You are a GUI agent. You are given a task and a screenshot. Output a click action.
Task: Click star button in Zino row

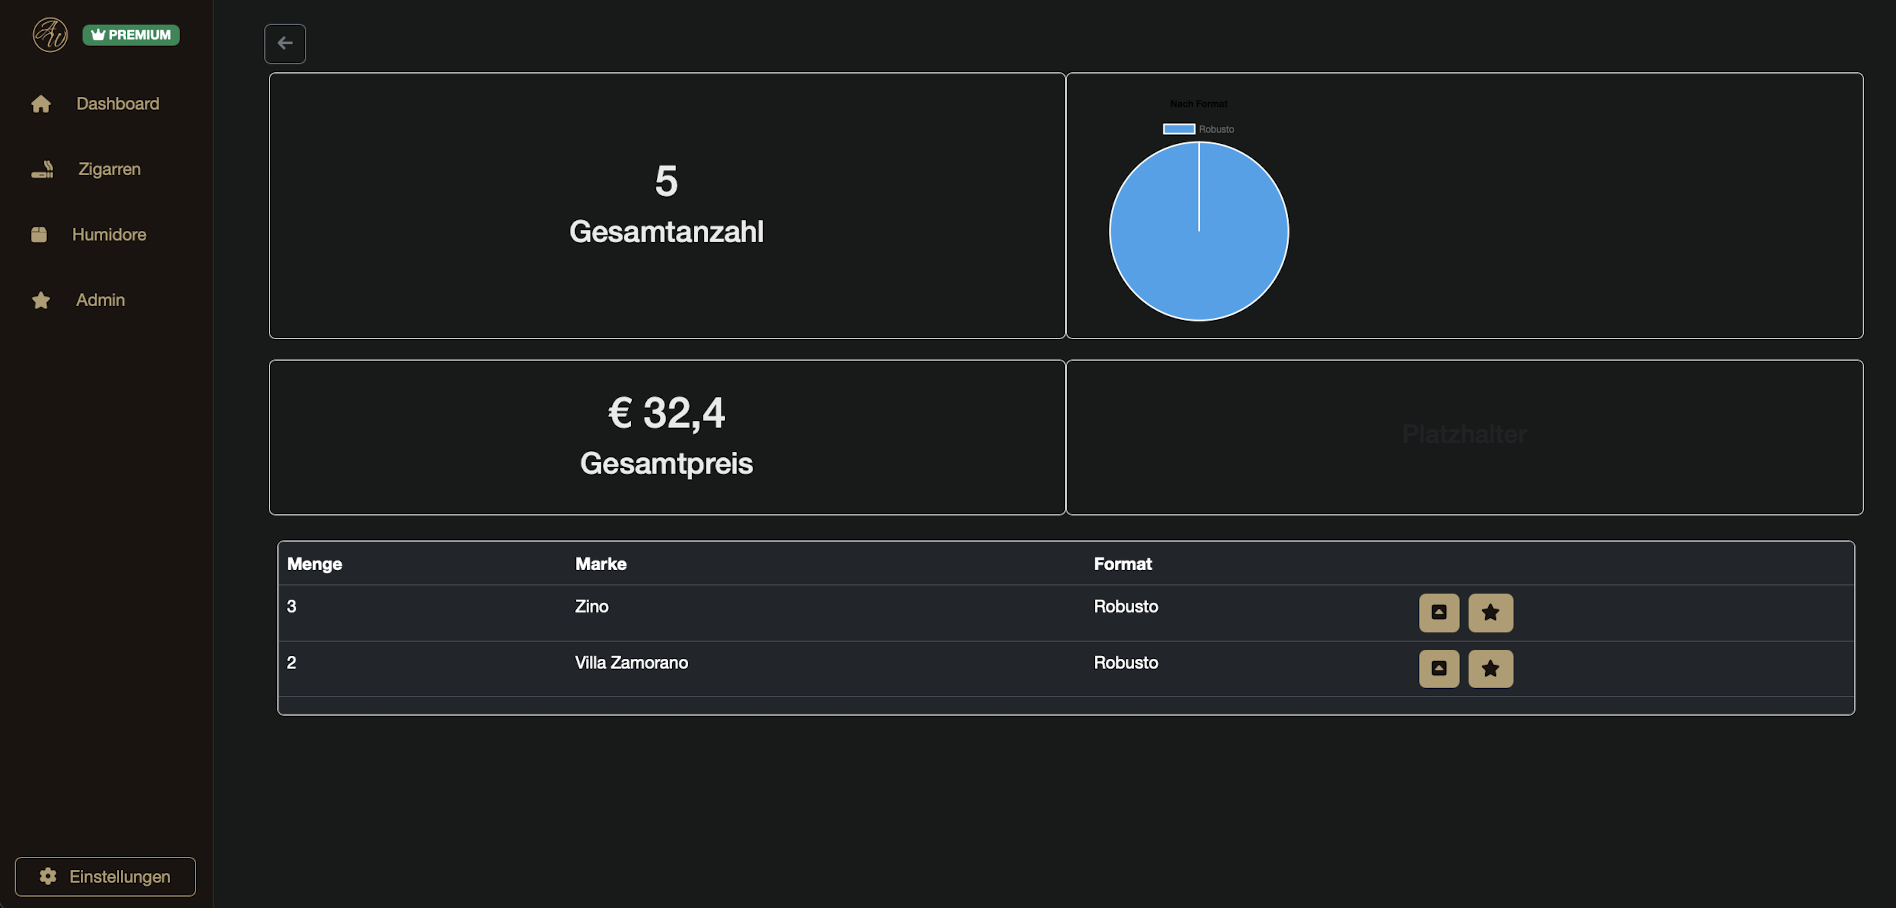coord(1490,613)
